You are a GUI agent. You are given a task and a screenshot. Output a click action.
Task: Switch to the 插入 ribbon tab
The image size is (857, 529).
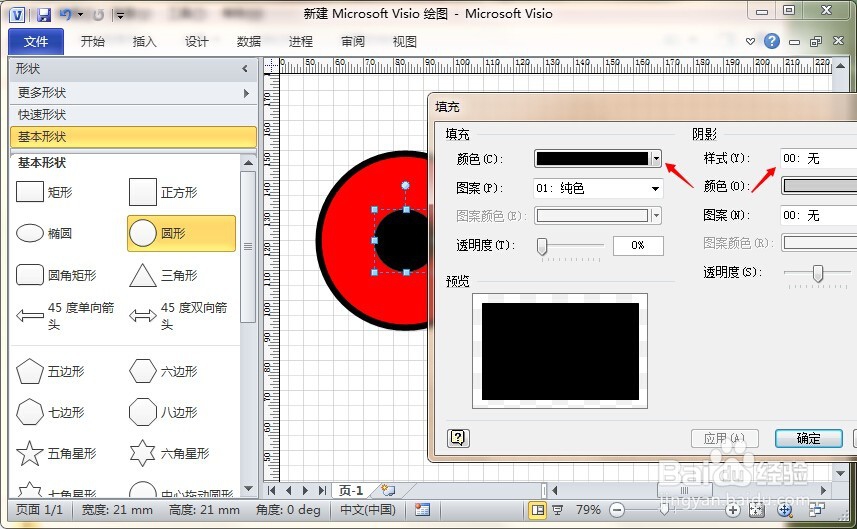click(x=144, y=42)
